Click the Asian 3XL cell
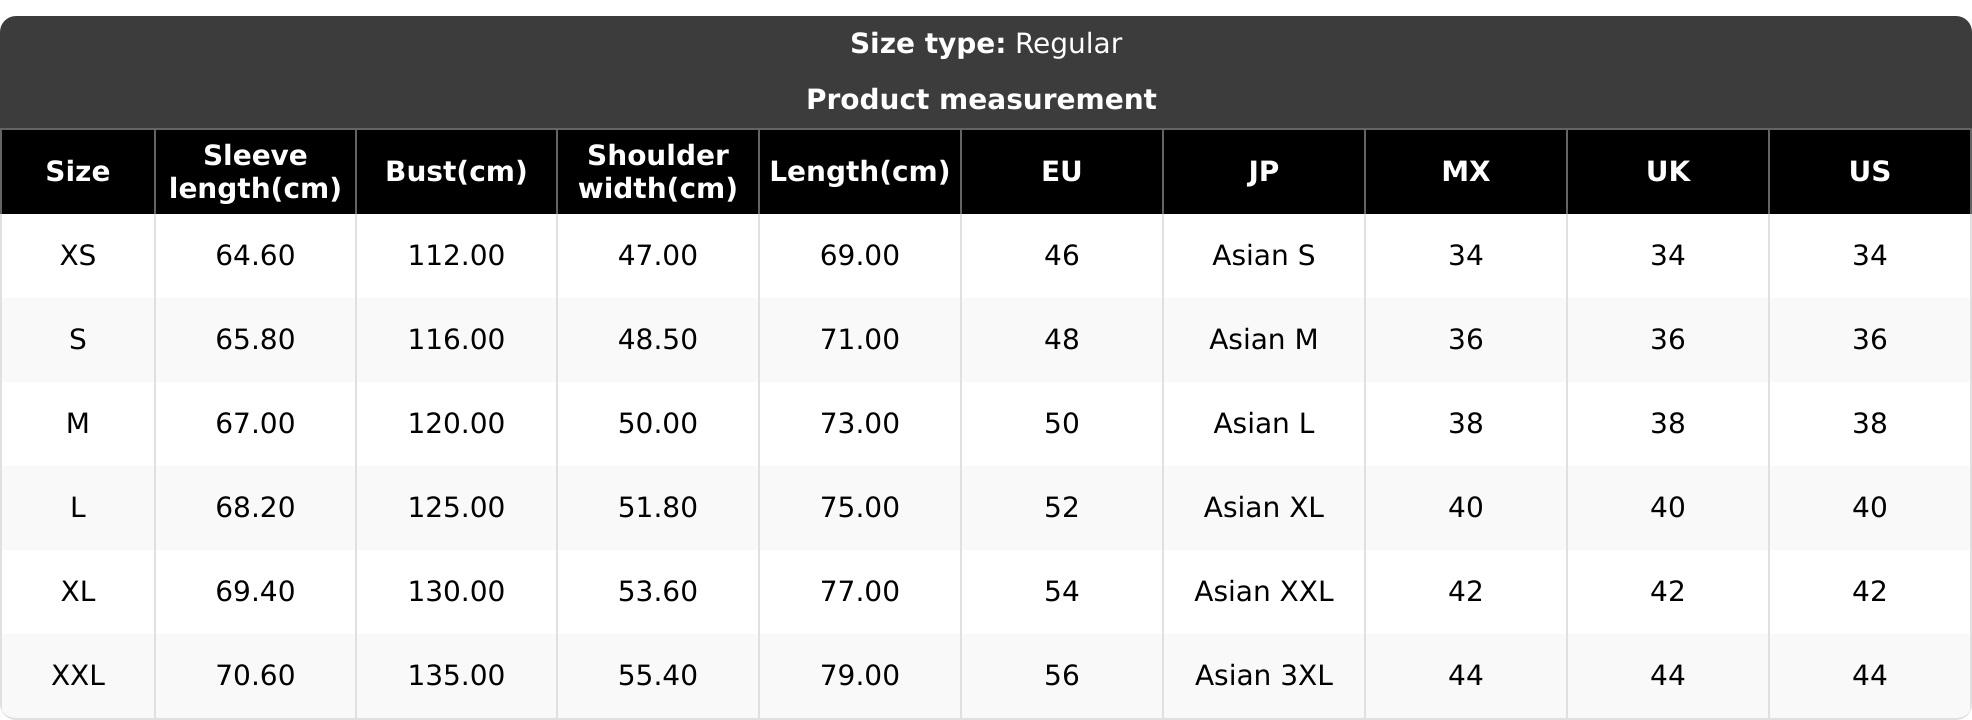 (x=1264, y=676)
